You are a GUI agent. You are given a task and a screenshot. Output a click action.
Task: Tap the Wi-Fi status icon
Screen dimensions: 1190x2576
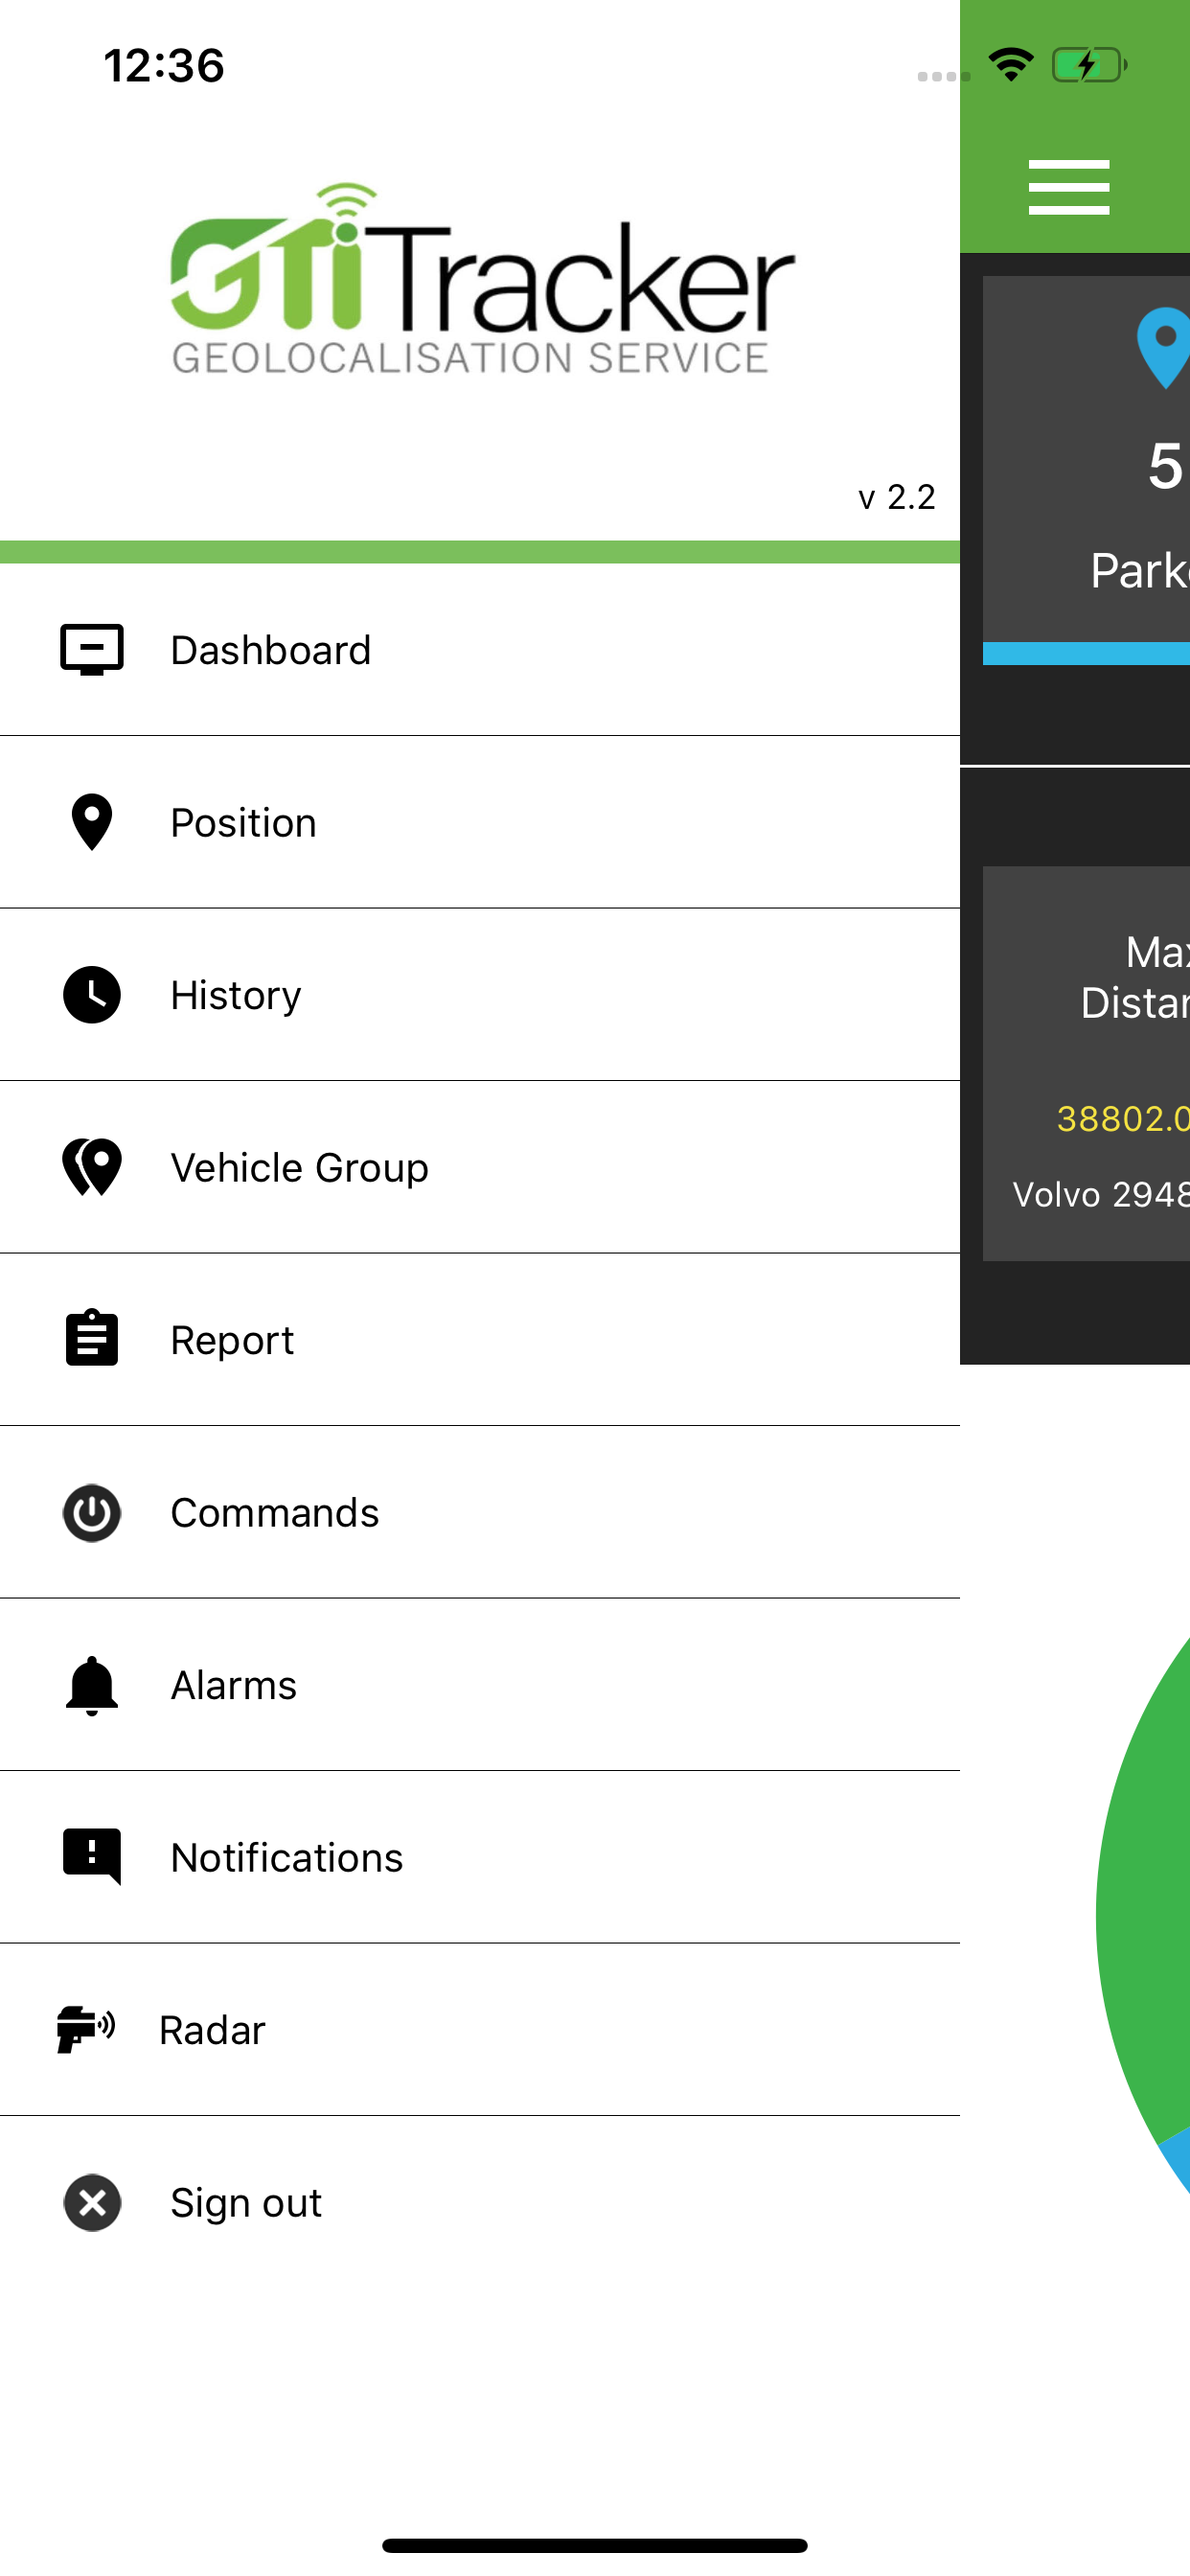(1011, 65)
